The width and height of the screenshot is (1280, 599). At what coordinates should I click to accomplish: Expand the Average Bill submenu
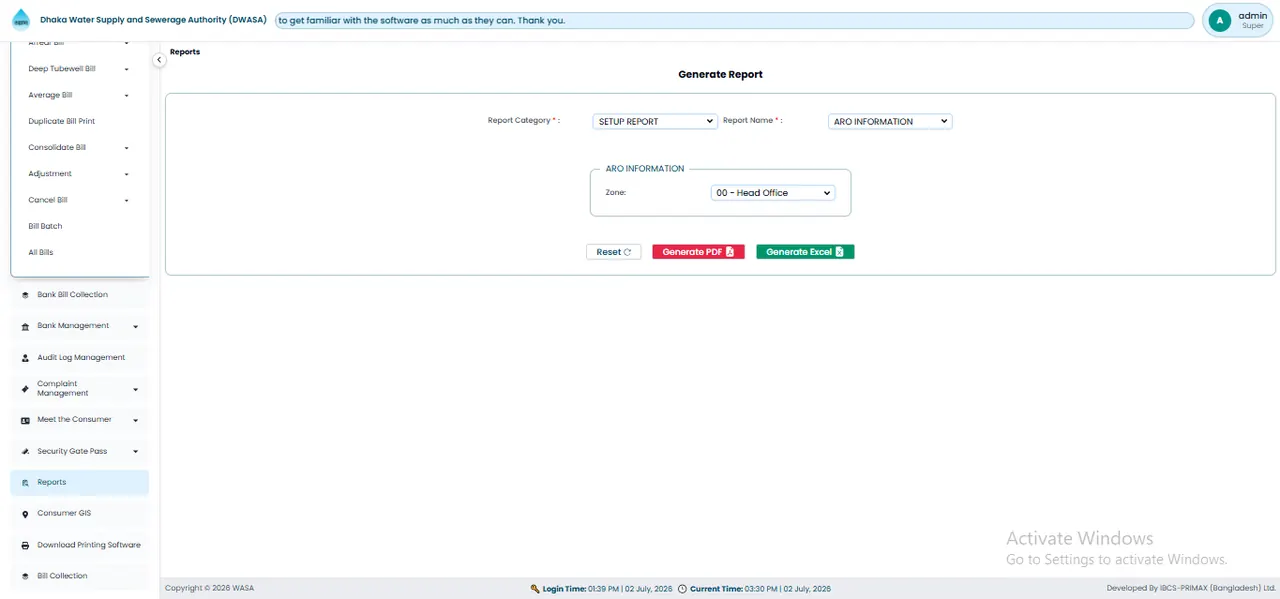click(x=127, y=95)
